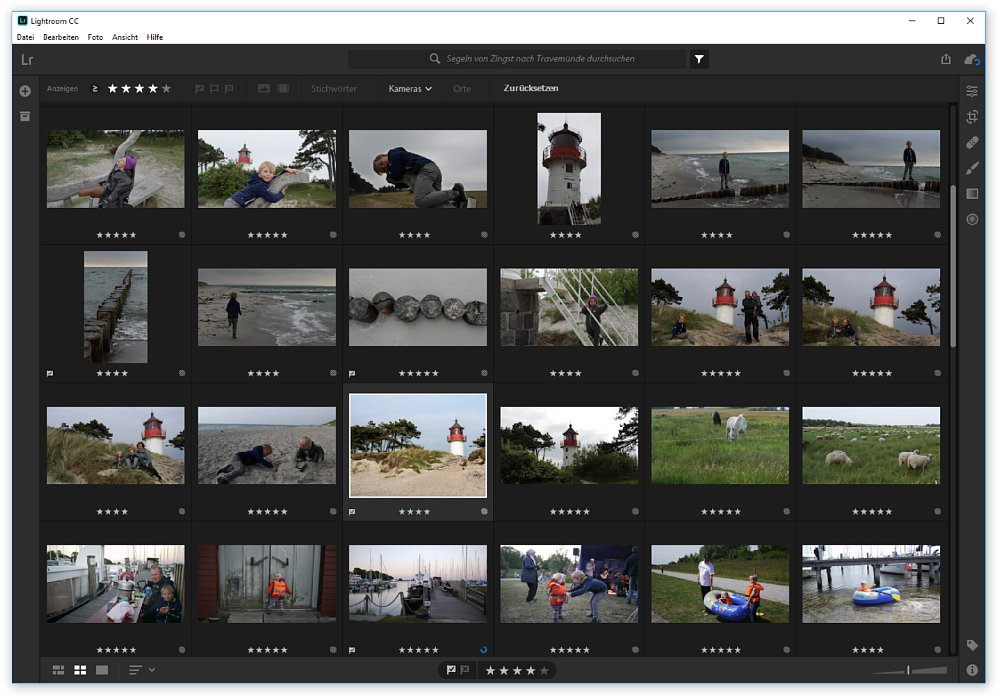Select the Linear Gradient tool
This screenshot has height=698, width=1000.
971,193
